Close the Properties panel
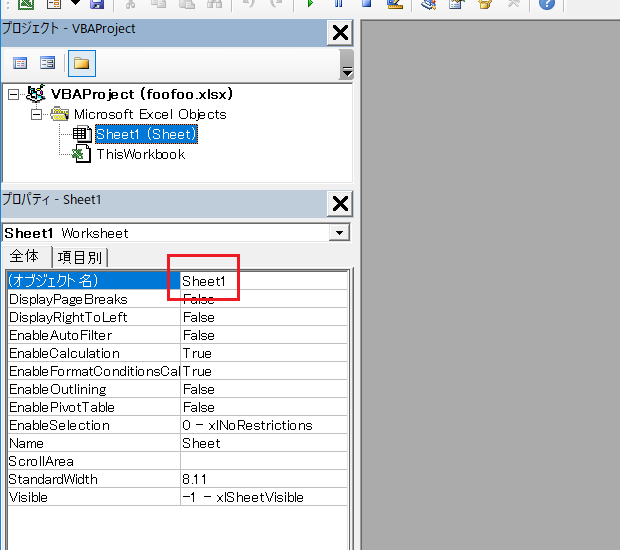Image resolution: width=620 pixels, height=550 pixels. point(340,204)
